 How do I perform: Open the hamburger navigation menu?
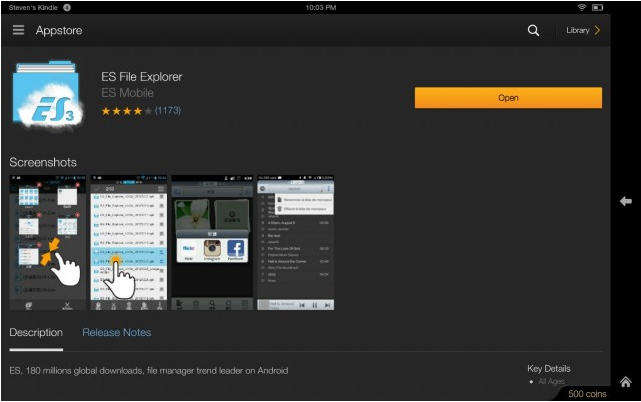click(x=18, y=30)
